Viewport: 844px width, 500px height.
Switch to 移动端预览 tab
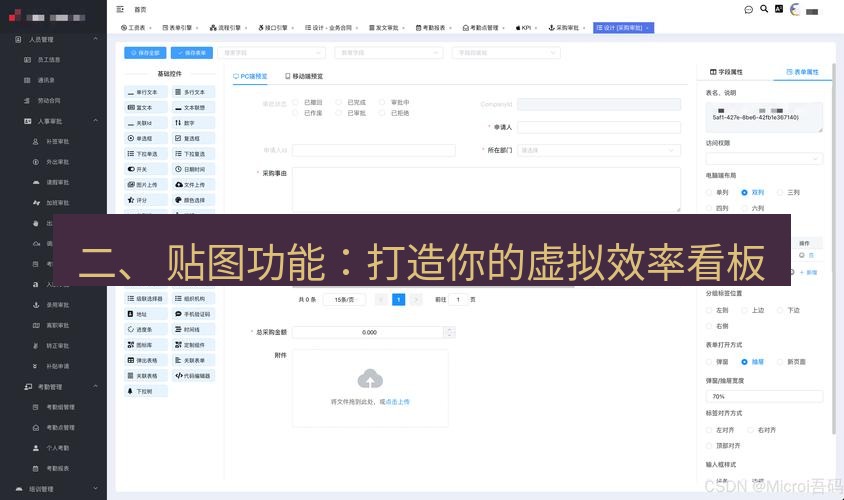304,76
